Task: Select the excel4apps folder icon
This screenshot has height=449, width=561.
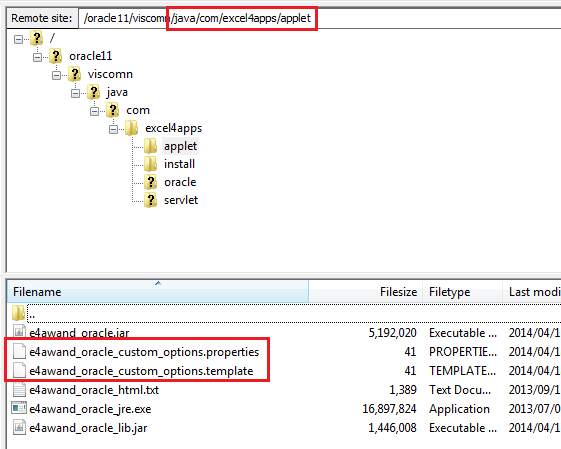Action: 131,128
